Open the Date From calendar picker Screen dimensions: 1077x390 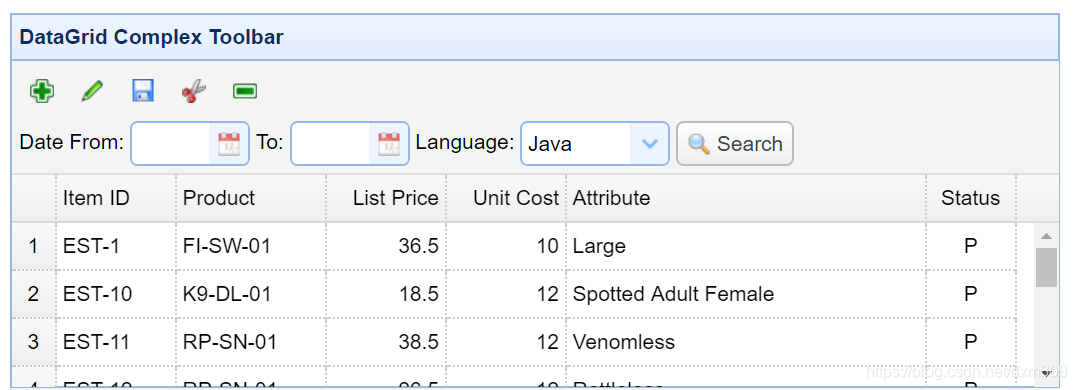(x=229, y=144)
